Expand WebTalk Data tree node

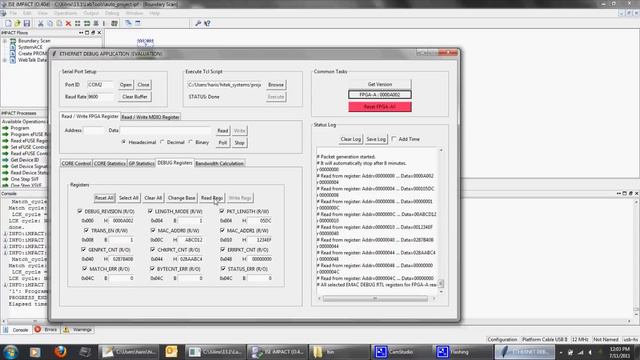tap(4, 60)
